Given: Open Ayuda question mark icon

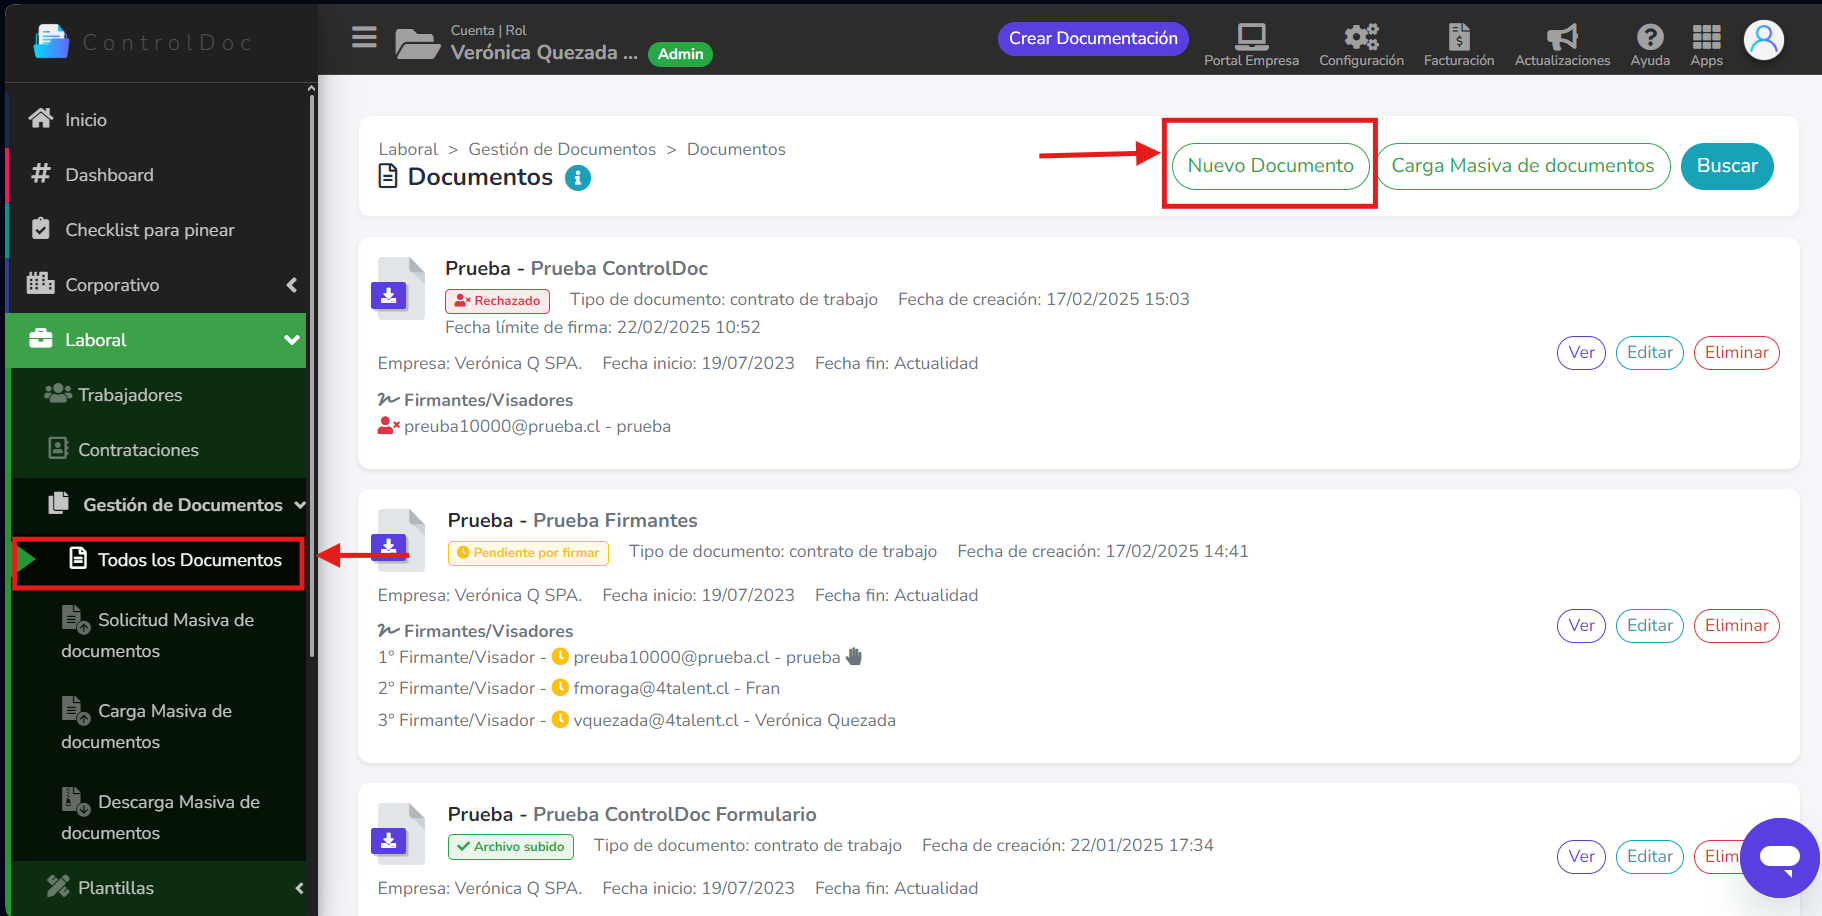Looking at the screenshot, I should tap(1650, 37).
